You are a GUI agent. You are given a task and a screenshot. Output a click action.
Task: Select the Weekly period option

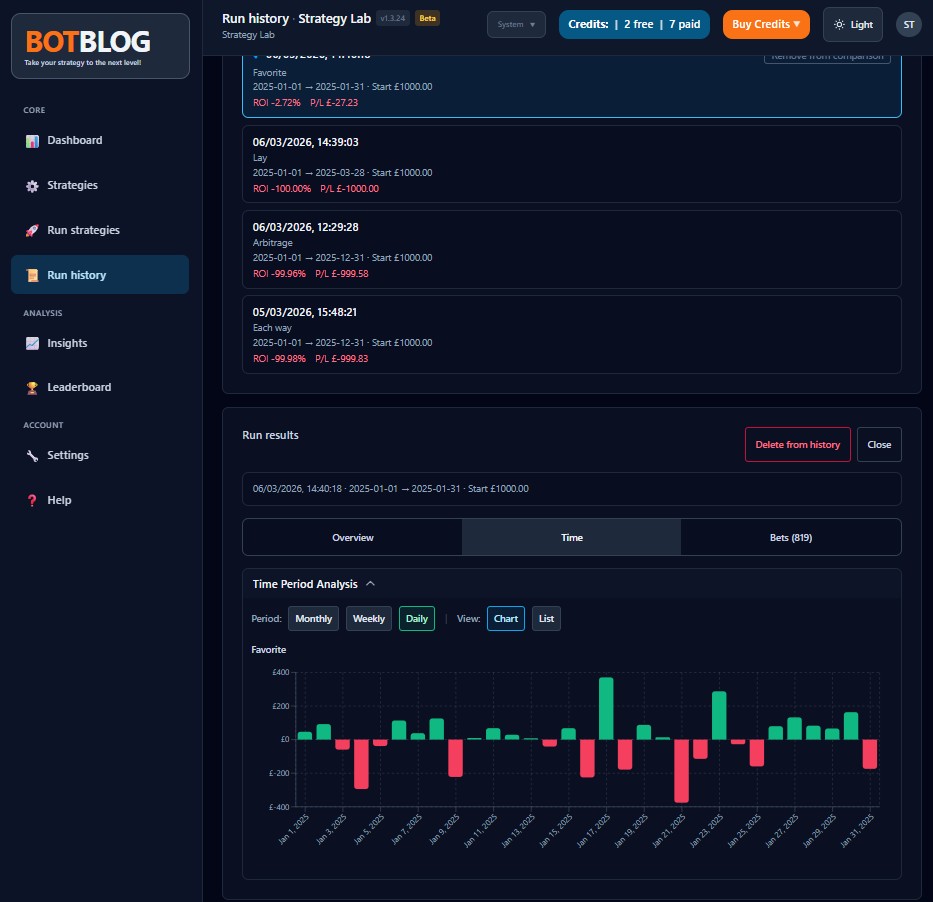click(368, 618)
